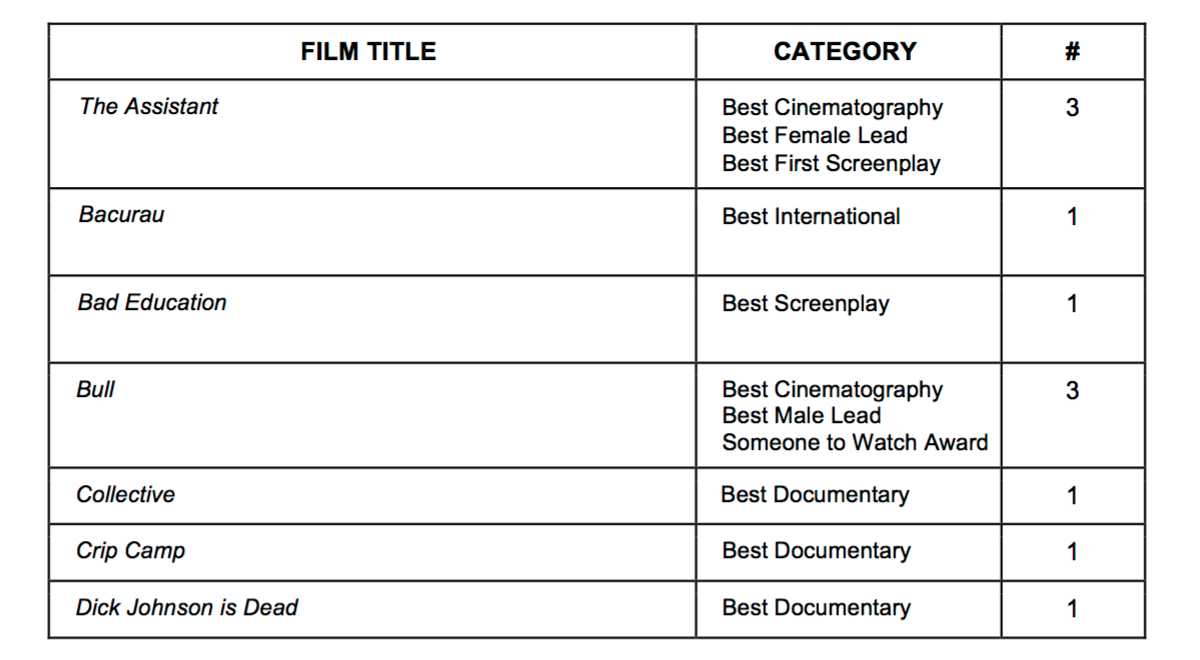Screen dimensions: 1200x660
Task: Click Best International category
Action: point(811,216)
